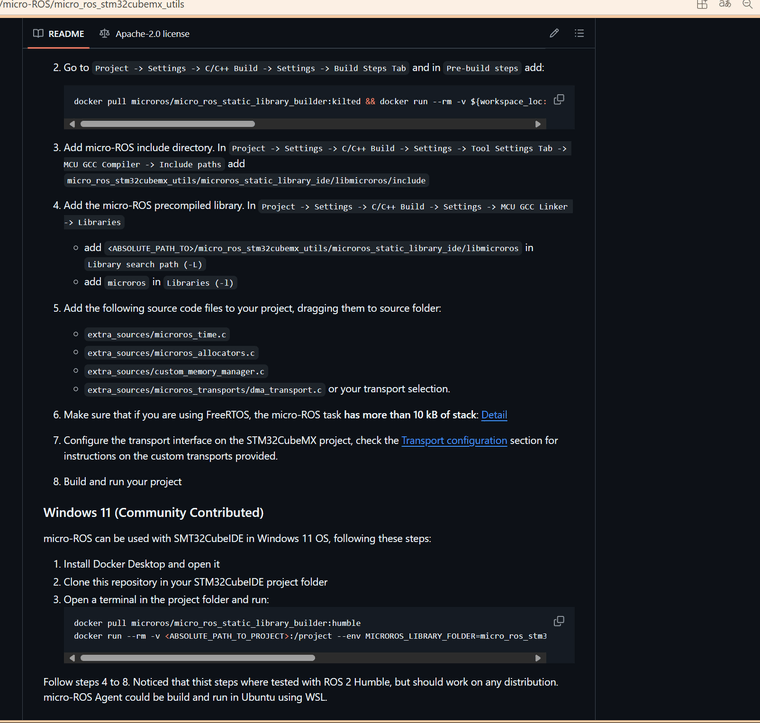The image size is (760, 723).
Task: Click the humble code block scrollbar thumb
Action: [x=198, y=658]
